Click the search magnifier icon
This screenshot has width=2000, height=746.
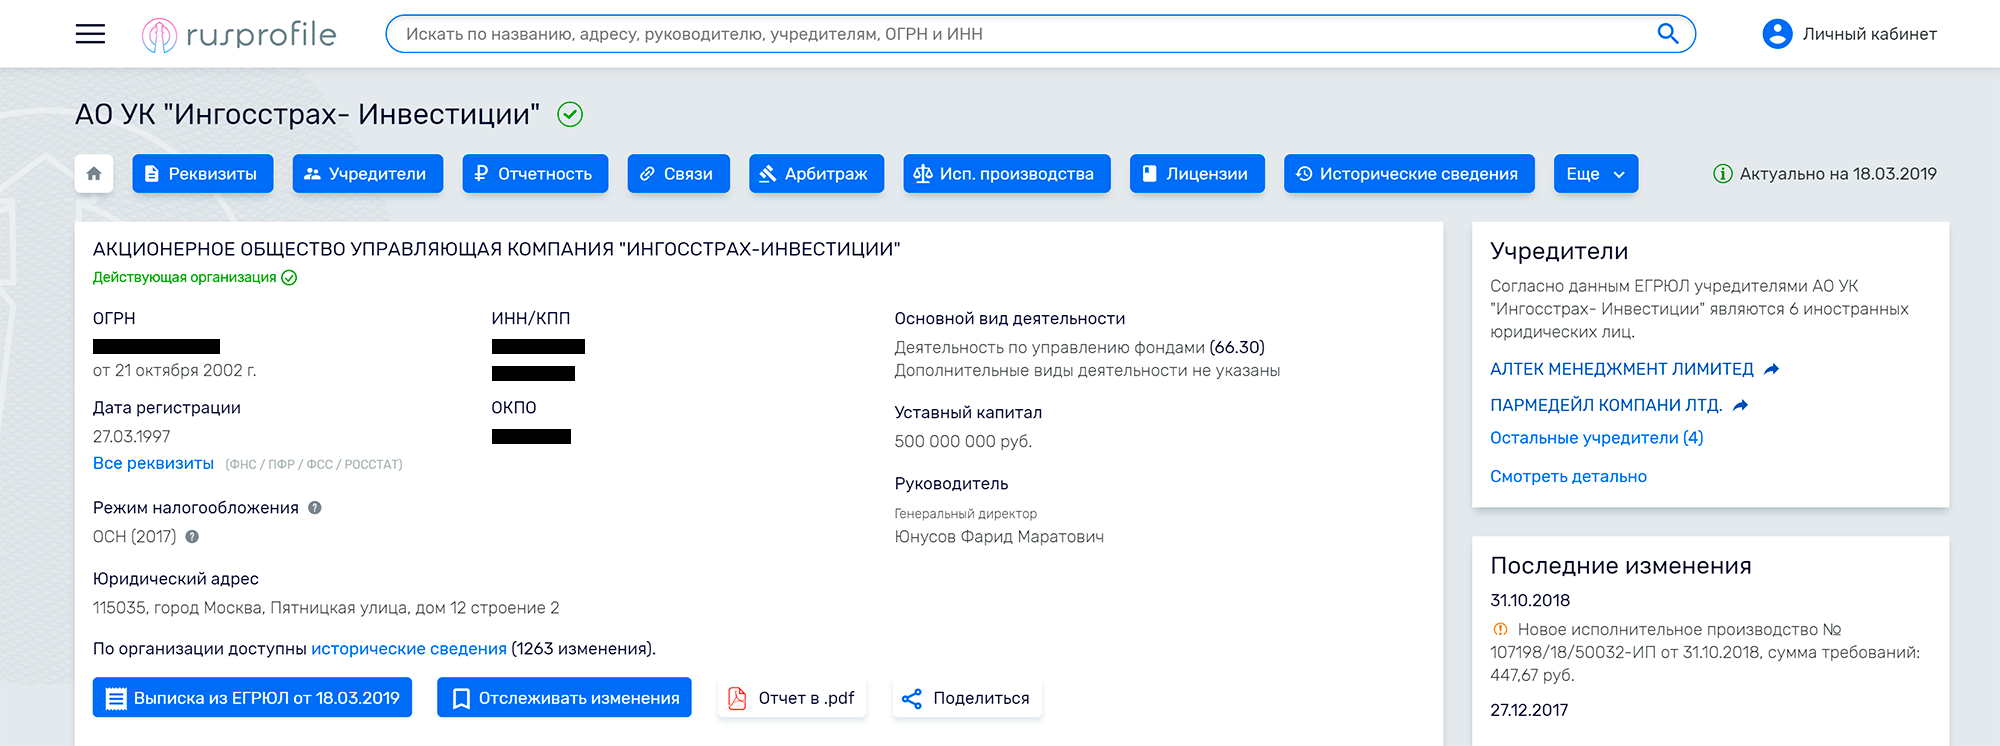tap(1667, 34)
